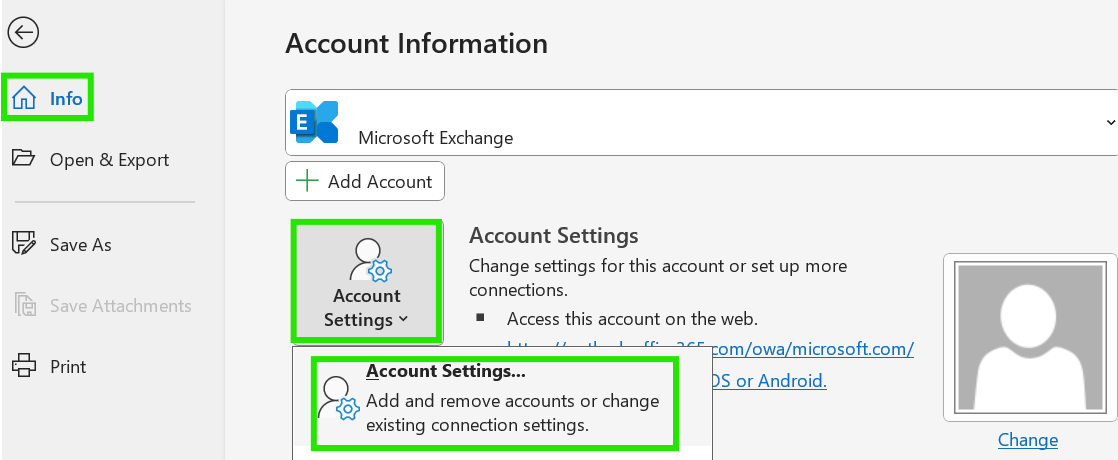The image size is (1118, 460).
Task: Choose Print from the sidebar
Action: click(x=49, y=367)
